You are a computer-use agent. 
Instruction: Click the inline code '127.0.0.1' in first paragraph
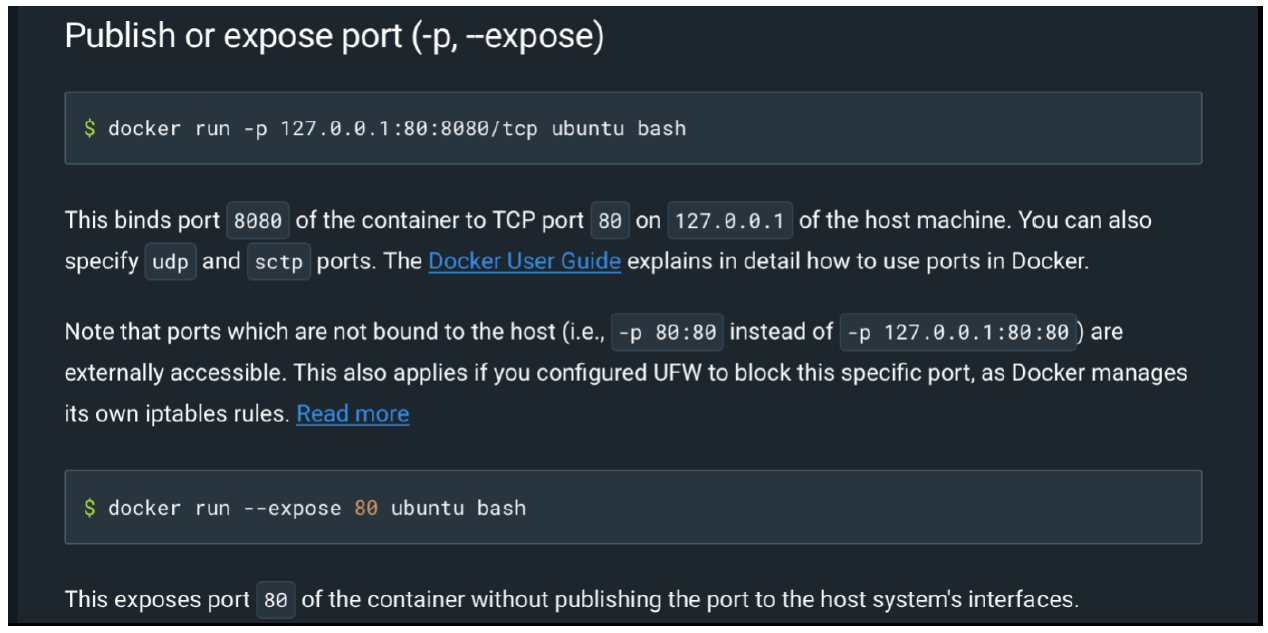coord(729,221)
